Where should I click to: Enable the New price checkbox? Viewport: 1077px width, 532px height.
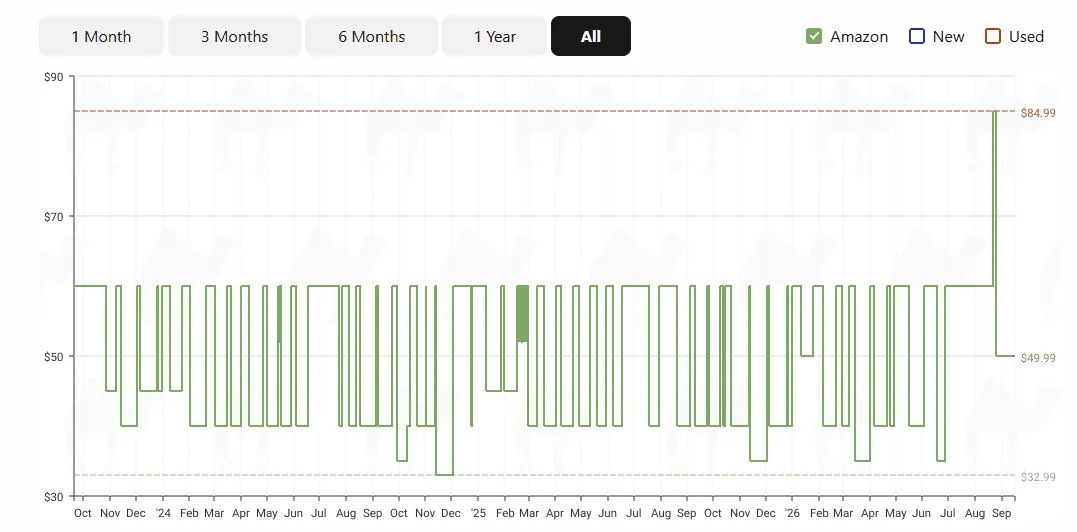pyautogui.click(x=917, y=36)
